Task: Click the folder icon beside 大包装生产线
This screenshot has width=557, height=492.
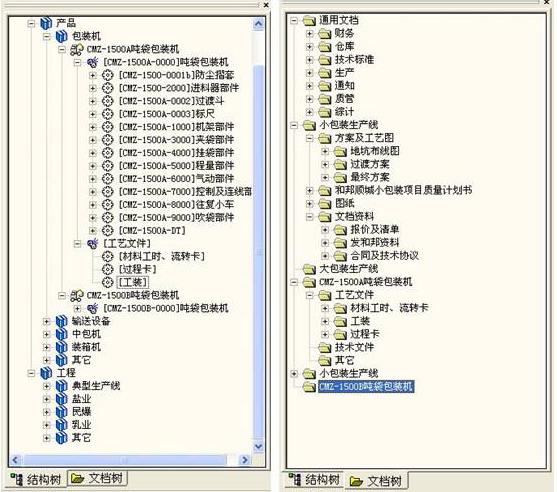Action: (x=309, y=269)
